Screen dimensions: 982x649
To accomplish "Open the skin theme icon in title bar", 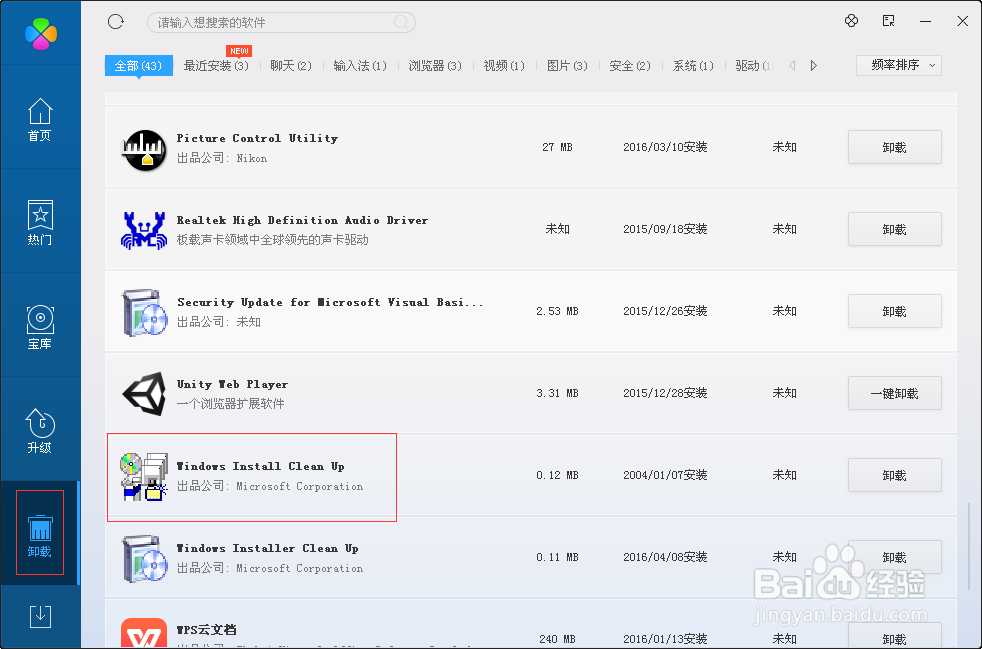I will (x=851, y=21).
